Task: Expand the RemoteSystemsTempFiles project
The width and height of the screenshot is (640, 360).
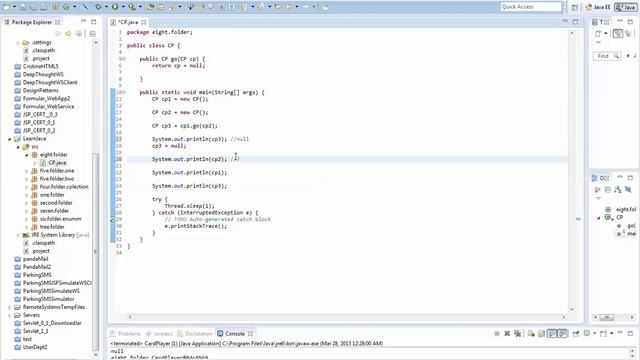Action: click(9, 307)
